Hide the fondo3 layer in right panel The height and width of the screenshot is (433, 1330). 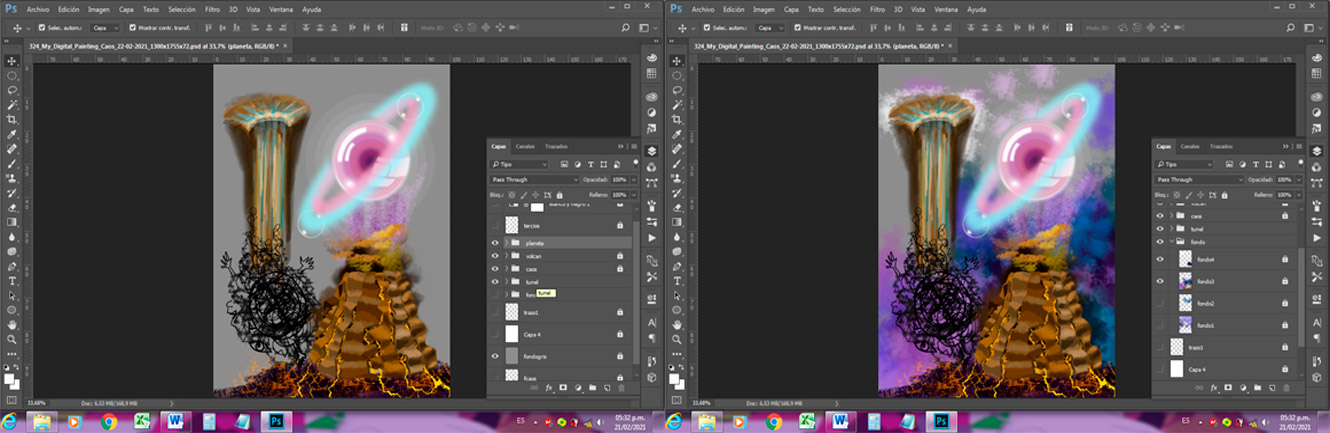coord(1160,281)
